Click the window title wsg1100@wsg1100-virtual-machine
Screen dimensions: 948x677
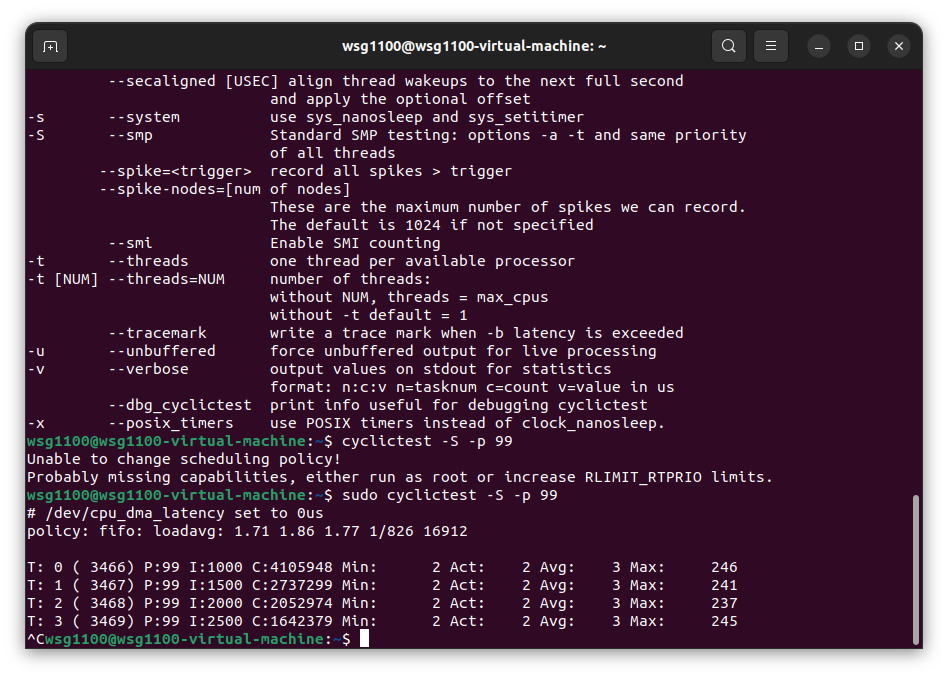(474, 46)
